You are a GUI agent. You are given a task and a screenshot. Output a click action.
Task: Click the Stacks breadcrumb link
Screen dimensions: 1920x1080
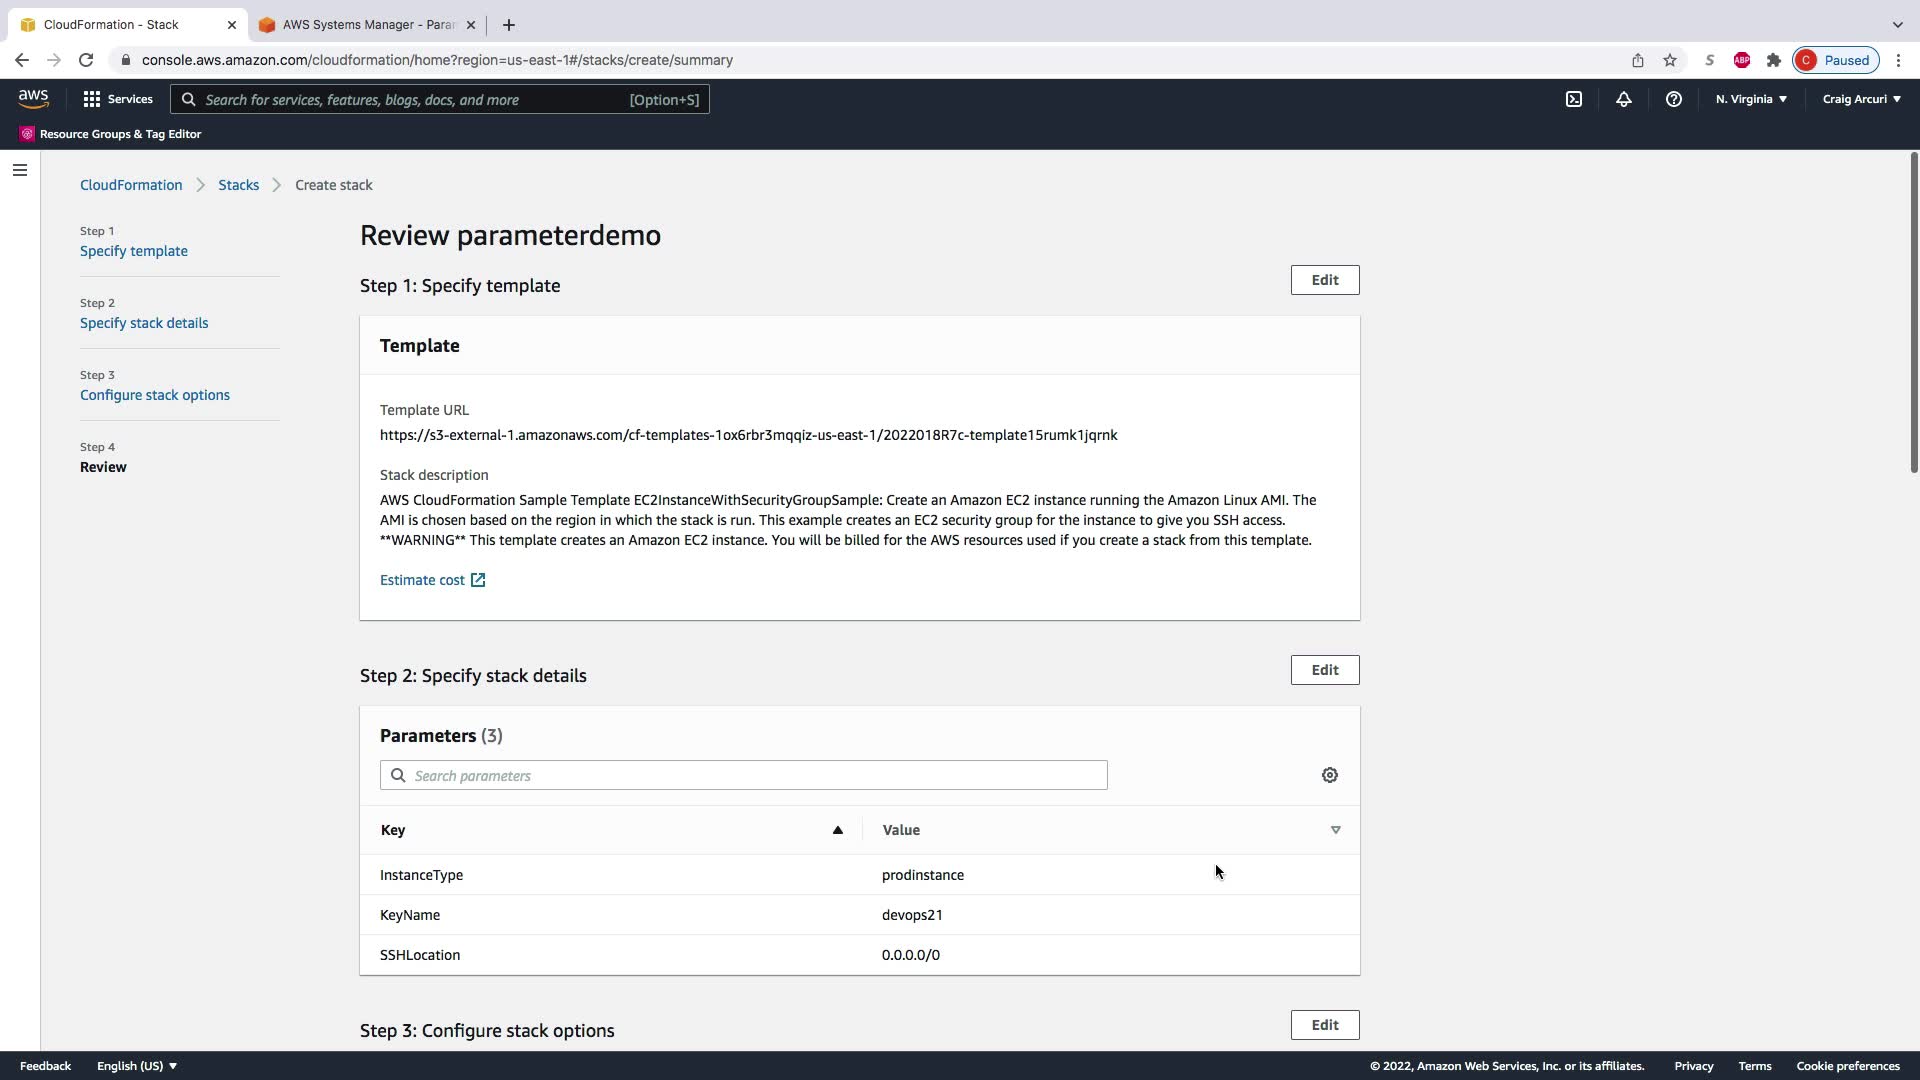(239, 185)
